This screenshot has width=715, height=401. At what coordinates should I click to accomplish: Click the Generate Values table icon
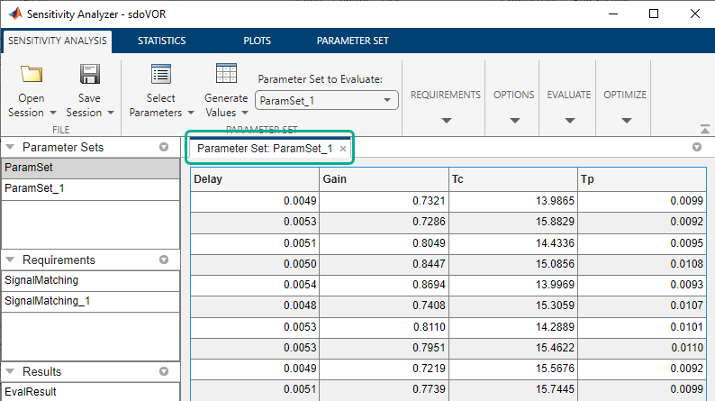(x=226, y=75)
